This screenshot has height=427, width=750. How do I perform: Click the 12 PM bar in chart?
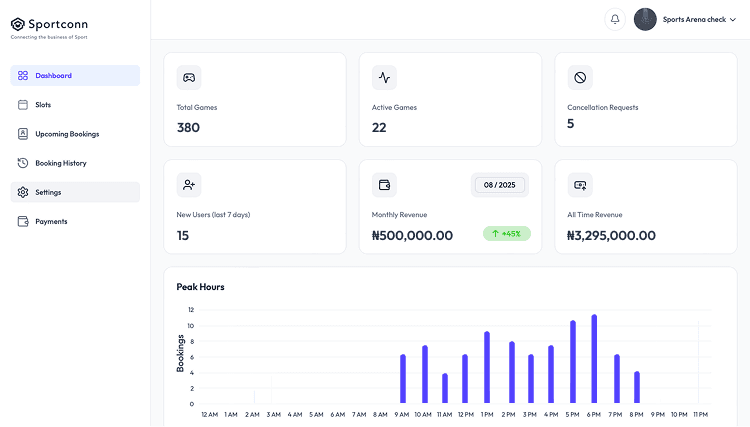[x=465, y=379]
